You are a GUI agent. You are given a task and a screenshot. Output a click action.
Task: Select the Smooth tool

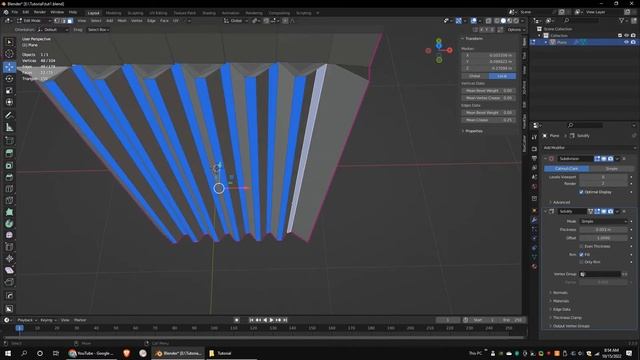coord(9,235)
